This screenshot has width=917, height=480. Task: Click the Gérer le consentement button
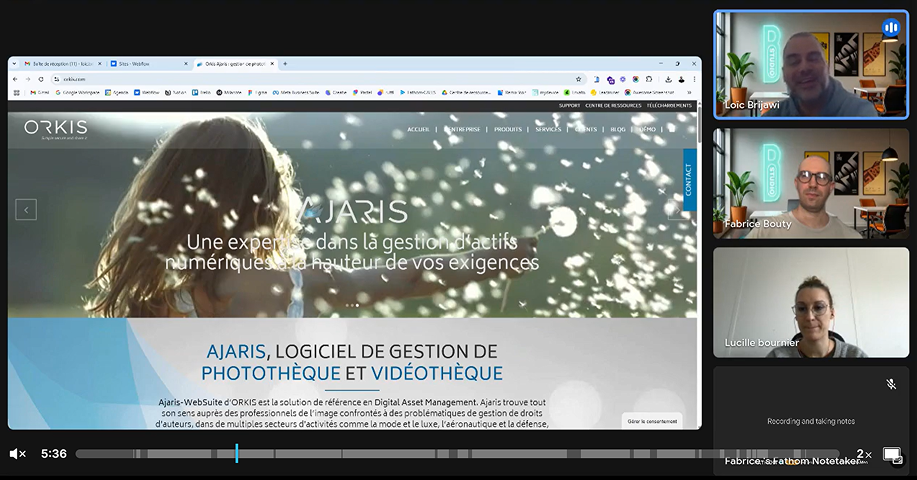point(652,421)
